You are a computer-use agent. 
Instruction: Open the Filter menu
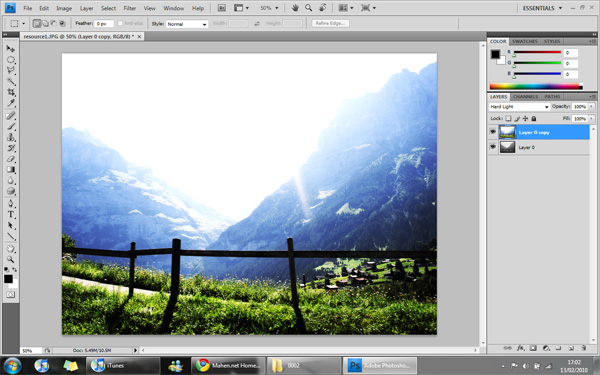(x=130, y=8)
